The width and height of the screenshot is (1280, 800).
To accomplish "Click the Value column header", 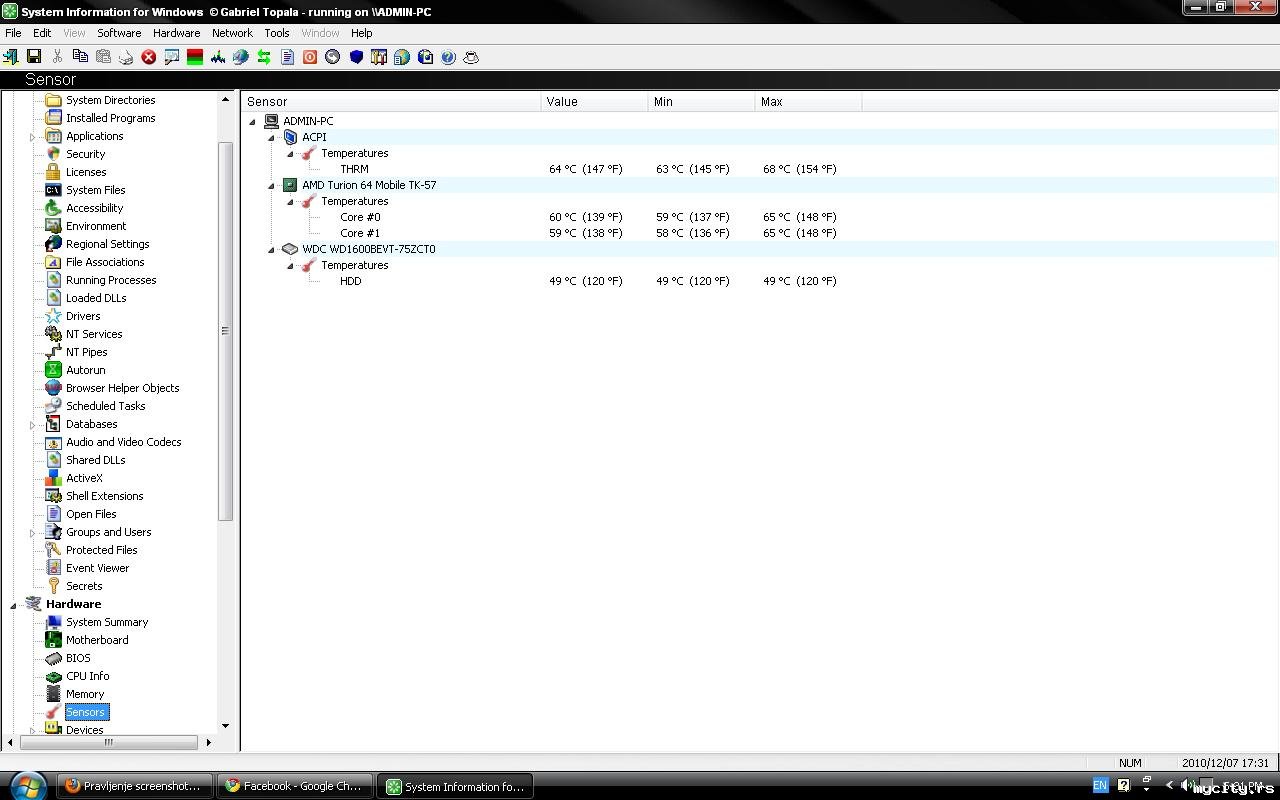I will pos(594,102).
